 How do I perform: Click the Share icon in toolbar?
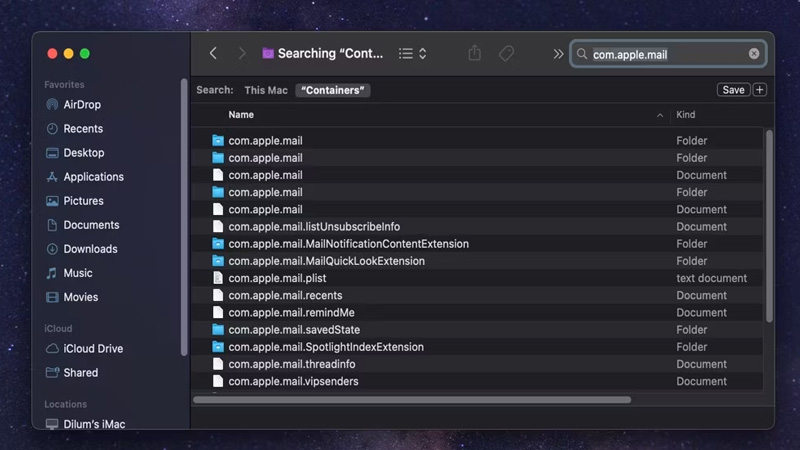click(x=475, y=54)
